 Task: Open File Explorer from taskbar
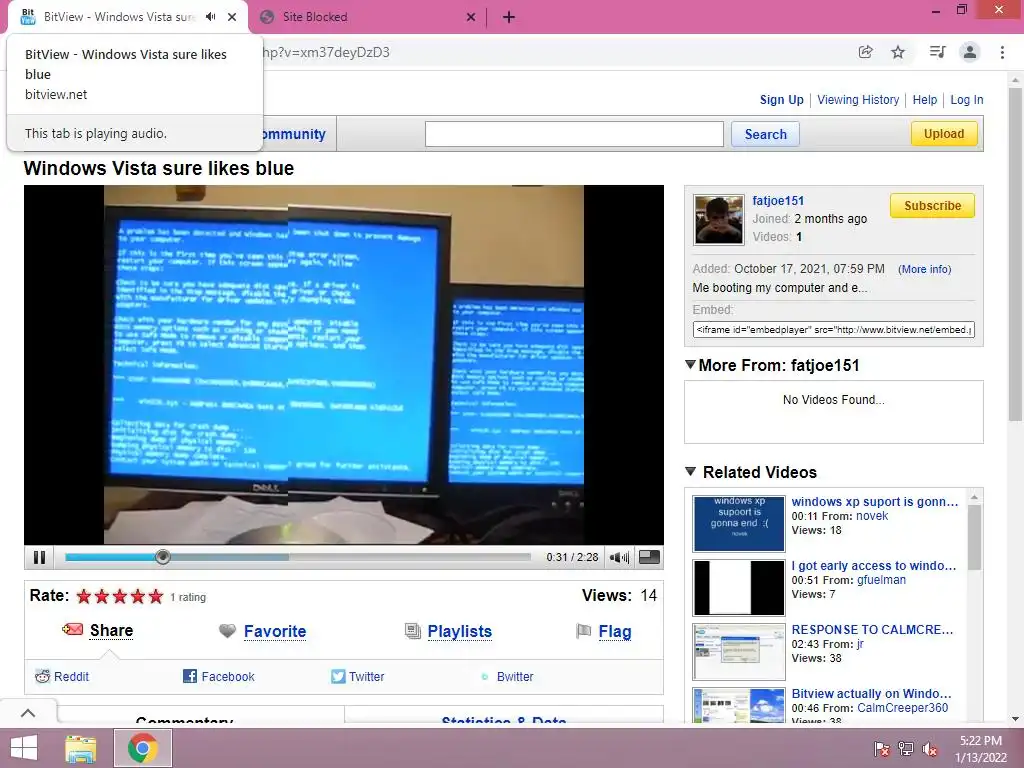[81, 748]
